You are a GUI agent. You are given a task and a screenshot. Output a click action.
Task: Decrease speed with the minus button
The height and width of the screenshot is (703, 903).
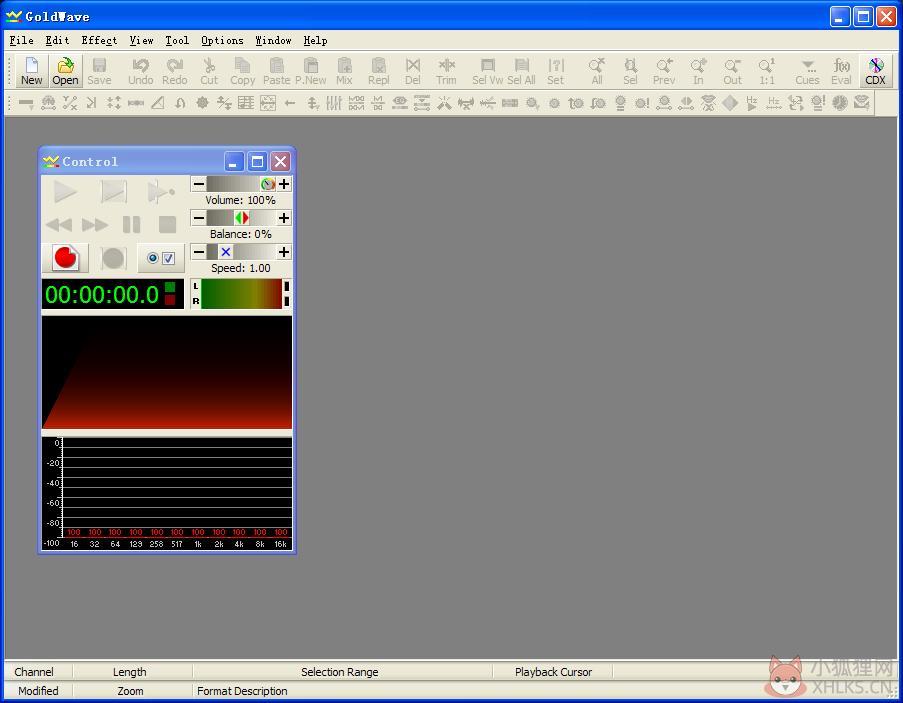[x=199, y=252]
